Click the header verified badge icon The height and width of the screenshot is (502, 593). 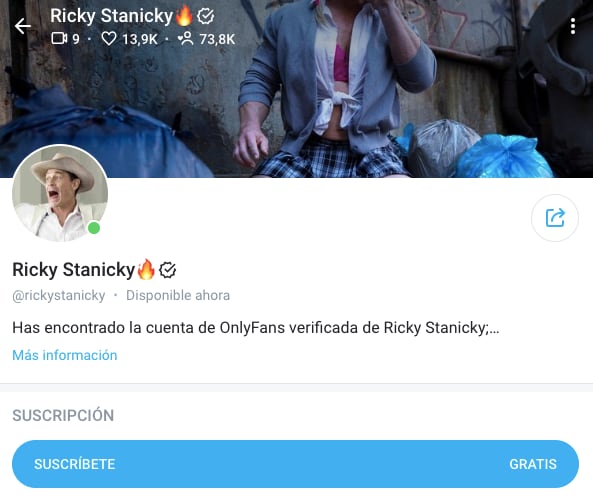(206, 16)
